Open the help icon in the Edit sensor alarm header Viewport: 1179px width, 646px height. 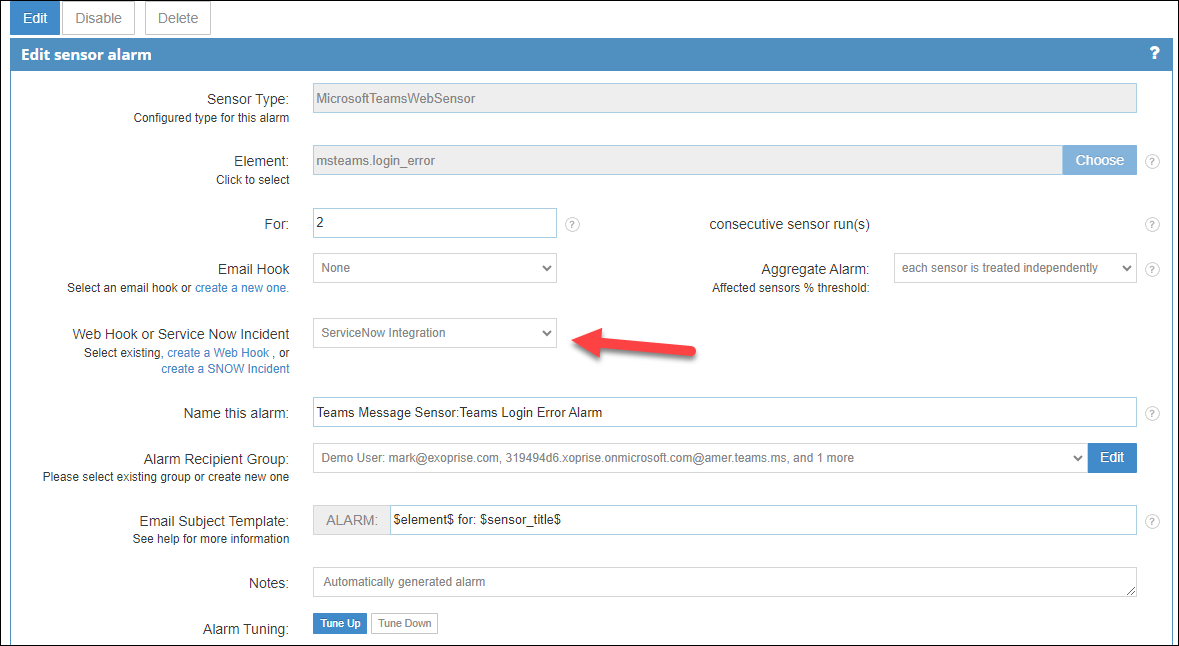click(x=1154, y=54)
